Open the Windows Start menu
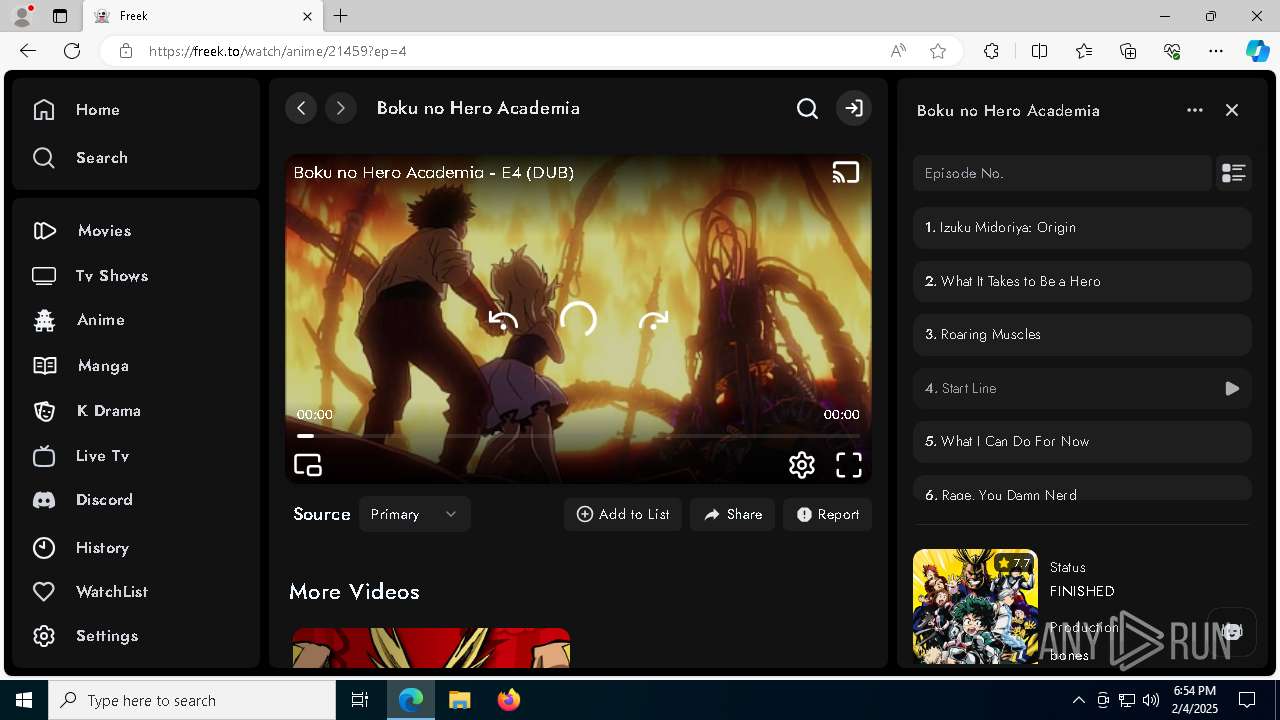Viewport: 1280px width, 720px height. click(24, 700)
